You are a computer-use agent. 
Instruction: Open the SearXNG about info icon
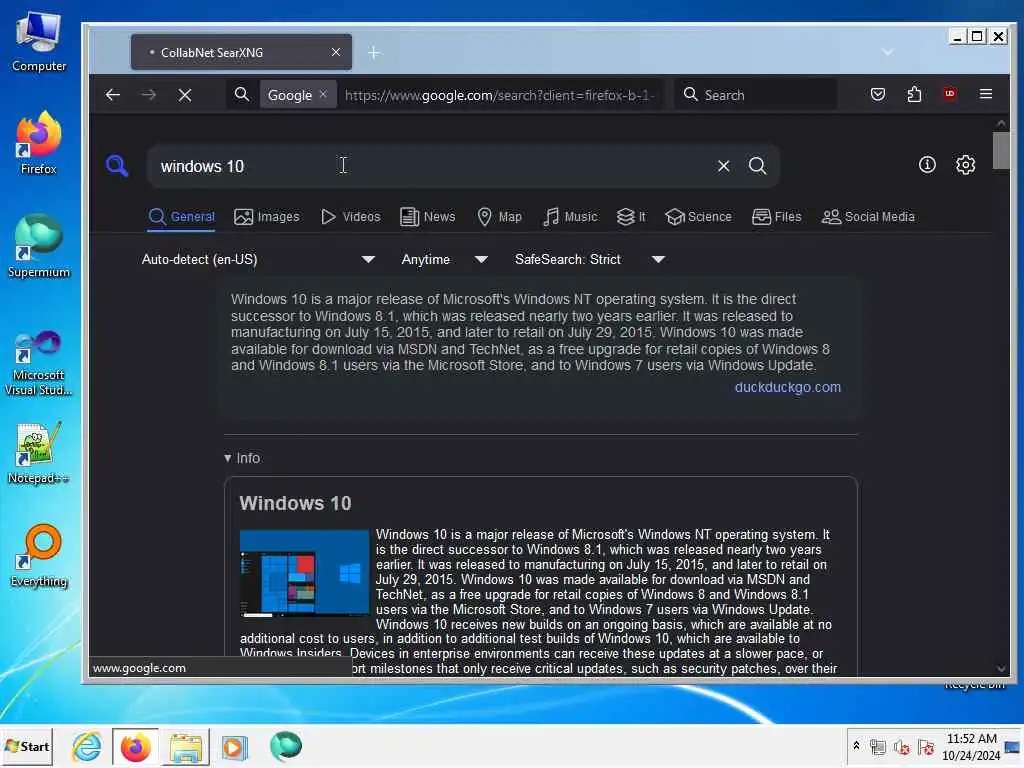tap(927, 165)
